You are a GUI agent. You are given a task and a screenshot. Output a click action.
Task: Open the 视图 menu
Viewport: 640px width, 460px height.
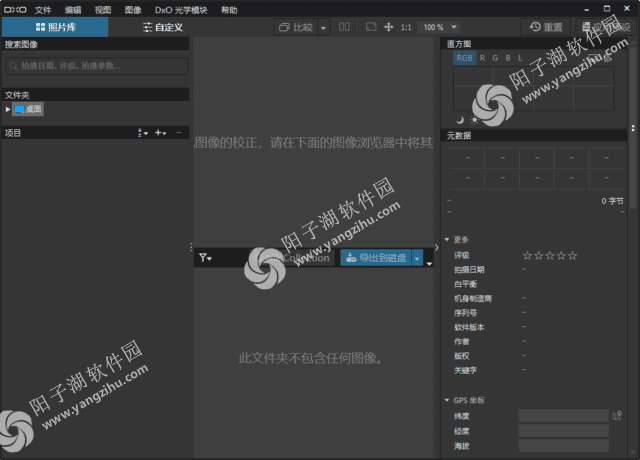coord(103,10)
